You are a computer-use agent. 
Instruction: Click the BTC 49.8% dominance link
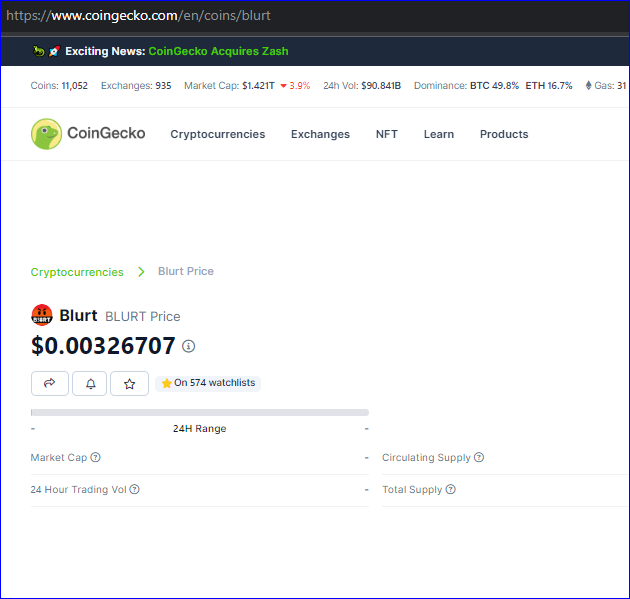coord(494,86)
